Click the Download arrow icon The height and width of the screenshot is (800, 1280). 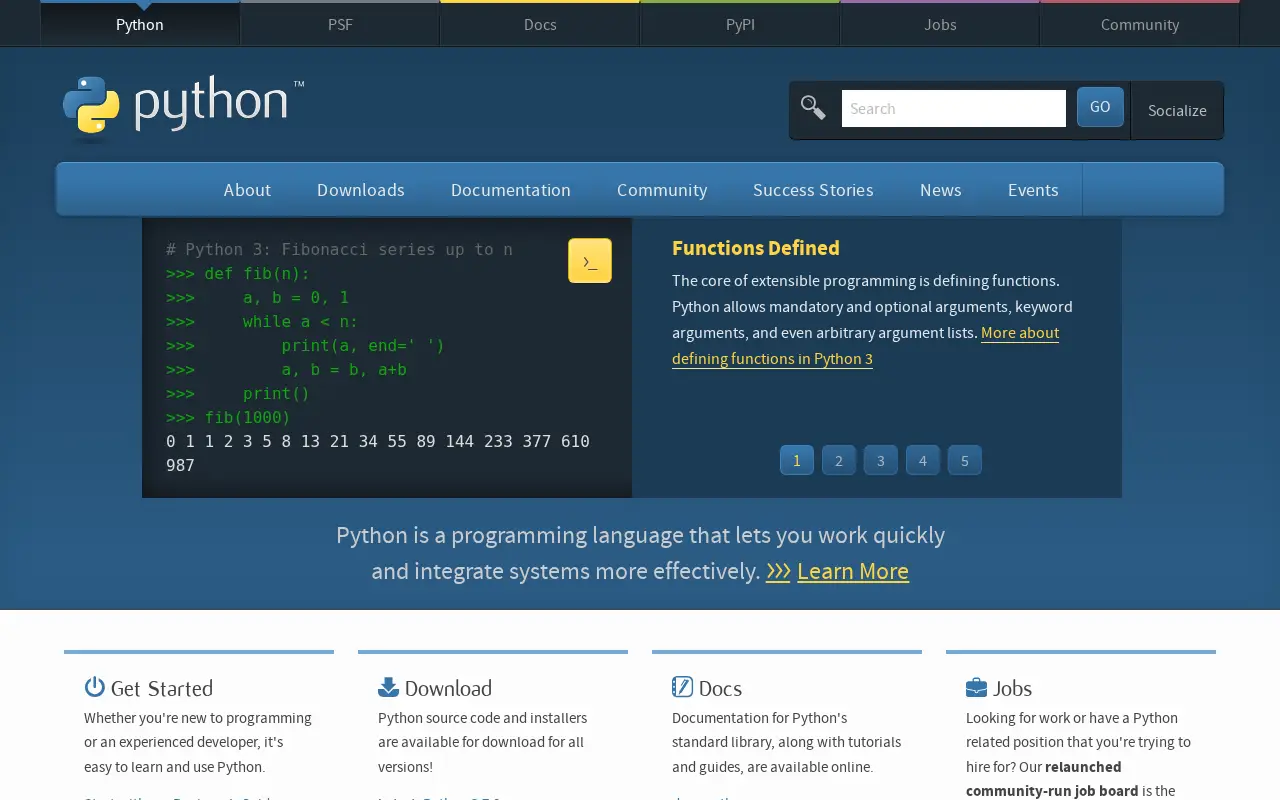pyautogui.click(x=388, y=686)
